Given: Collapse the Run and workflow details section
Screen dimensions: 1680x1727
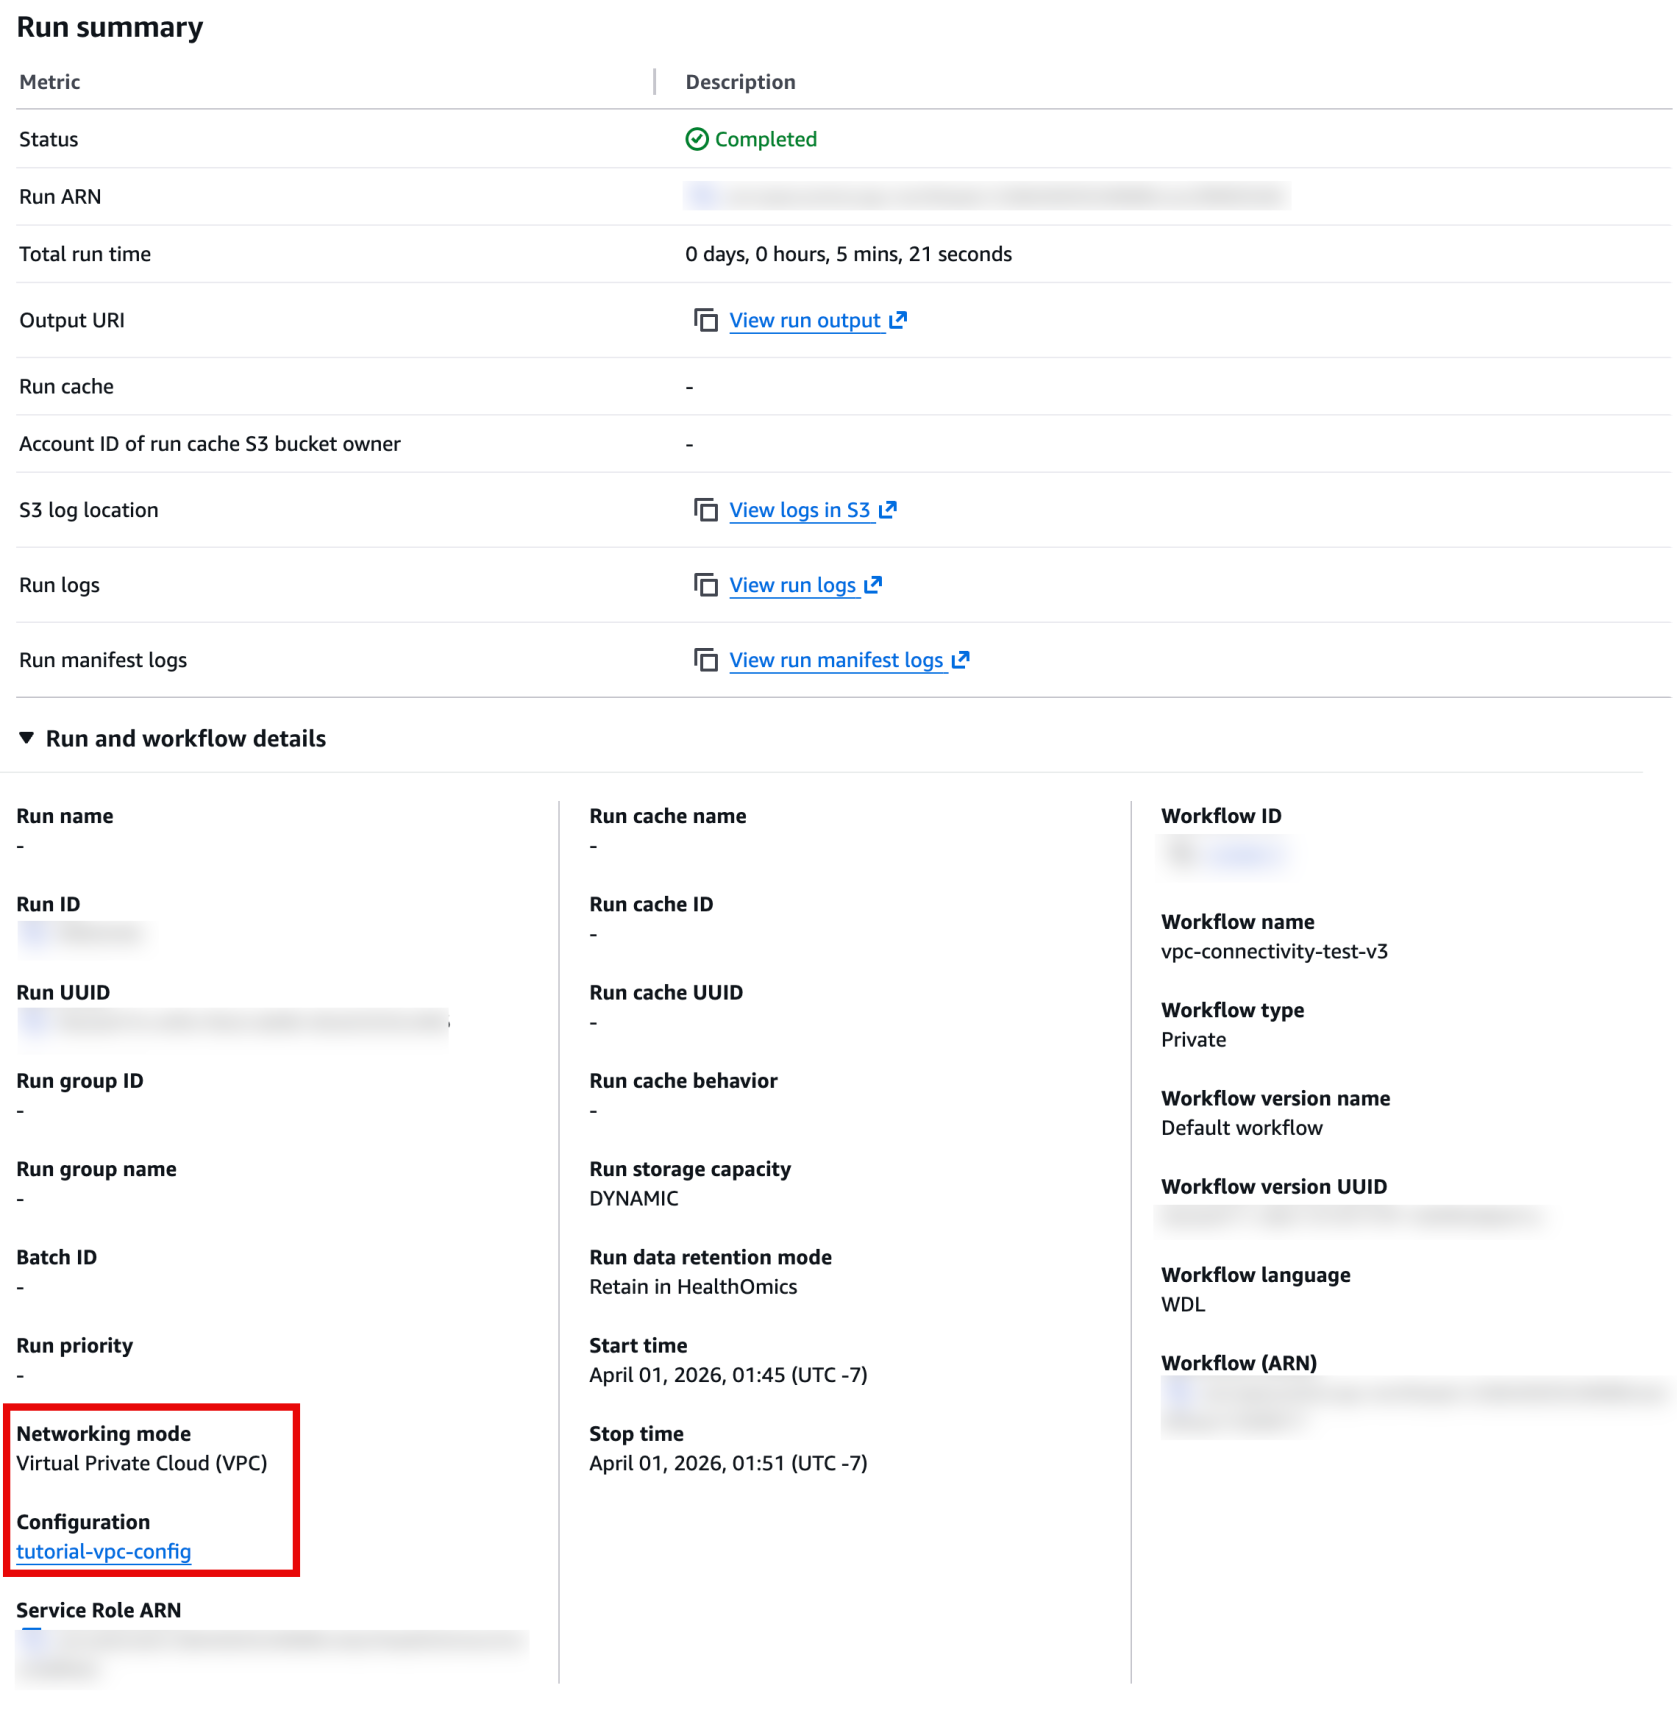Looking at the screenshot, I should point(27,738).
